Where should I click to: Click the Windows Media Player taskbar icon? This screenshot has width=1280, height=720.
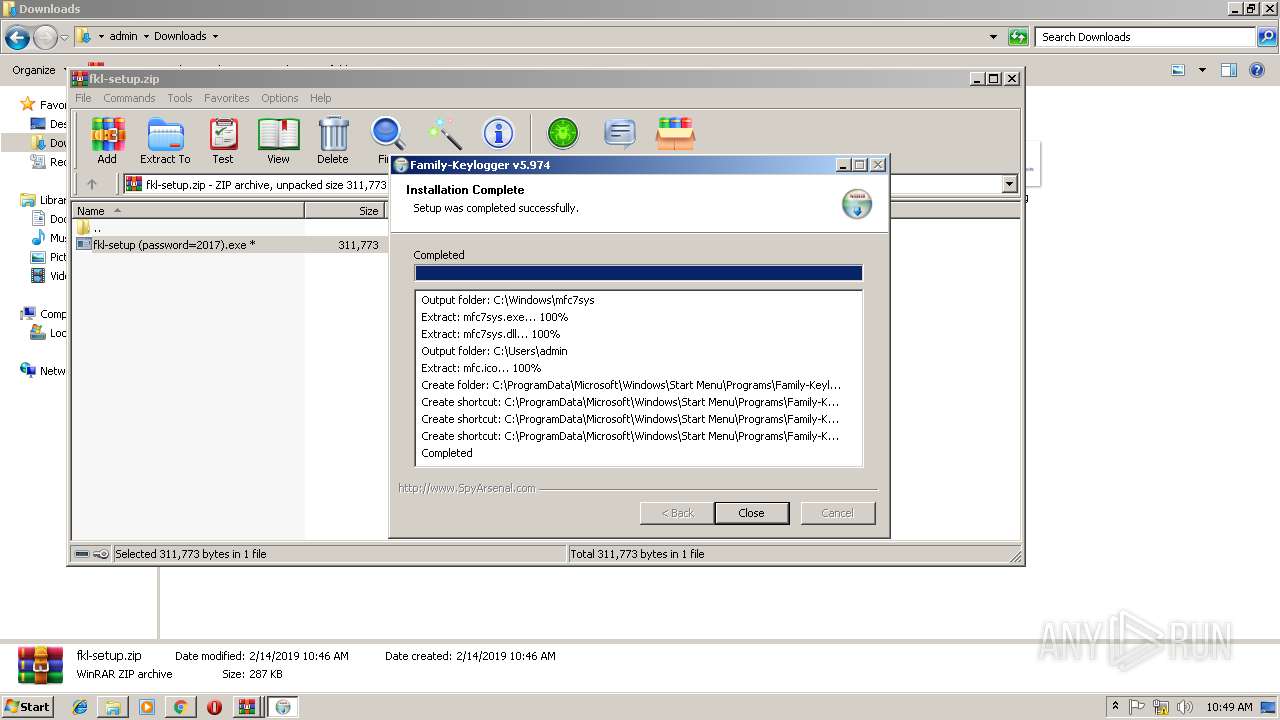tap(147, 707)
